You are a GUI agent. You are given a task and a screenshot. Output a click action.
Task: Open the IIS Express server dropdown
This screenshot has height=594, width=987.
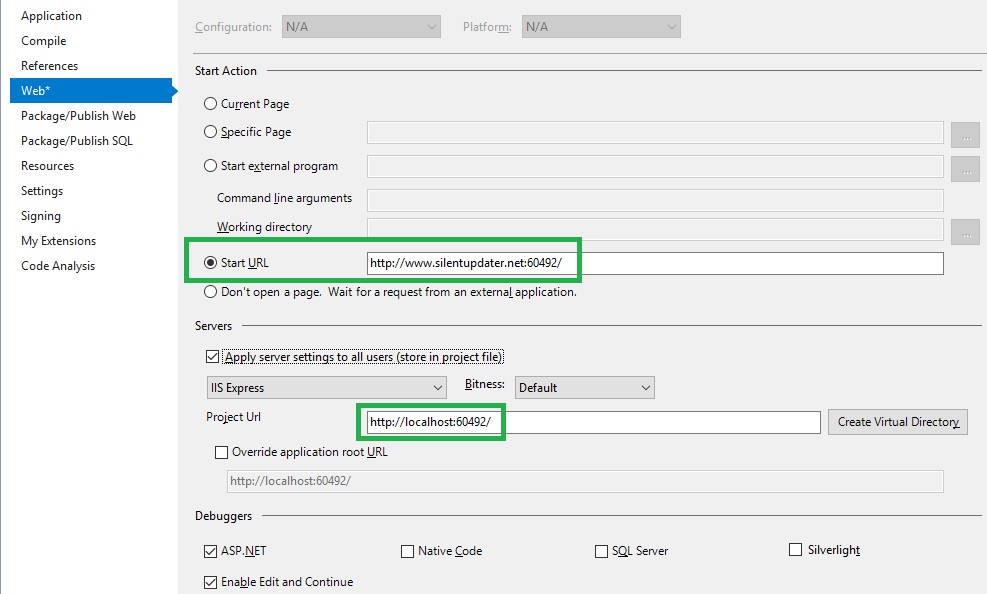tap(327, 388)
